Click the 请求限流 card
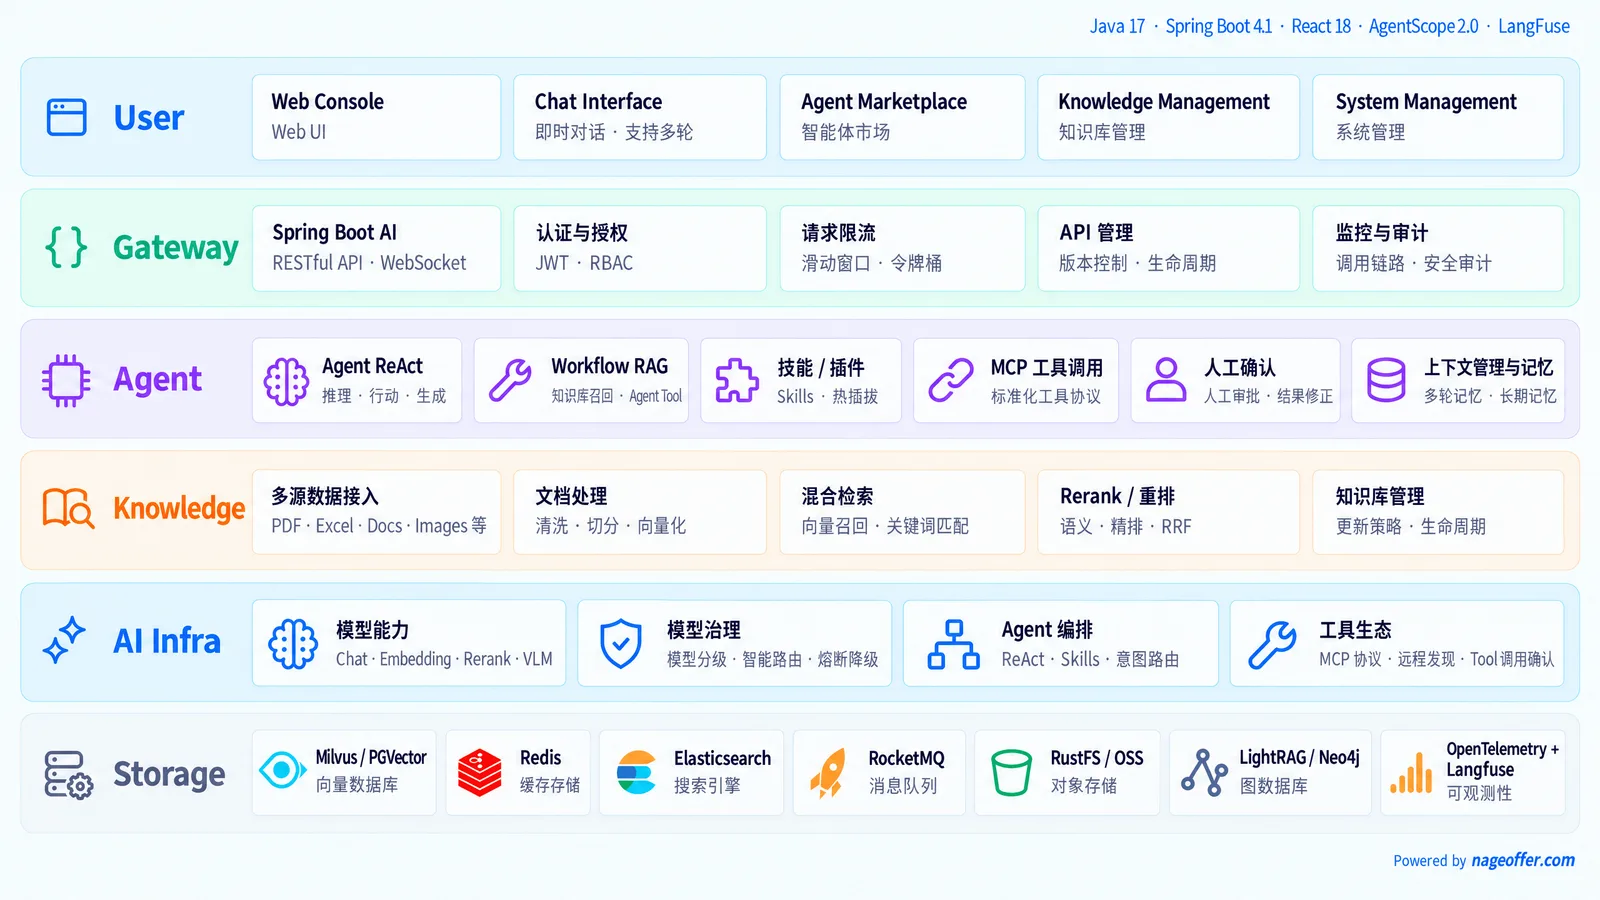Image resolution: width=1600 pixels, height=900 pixels. pos(902,248)
